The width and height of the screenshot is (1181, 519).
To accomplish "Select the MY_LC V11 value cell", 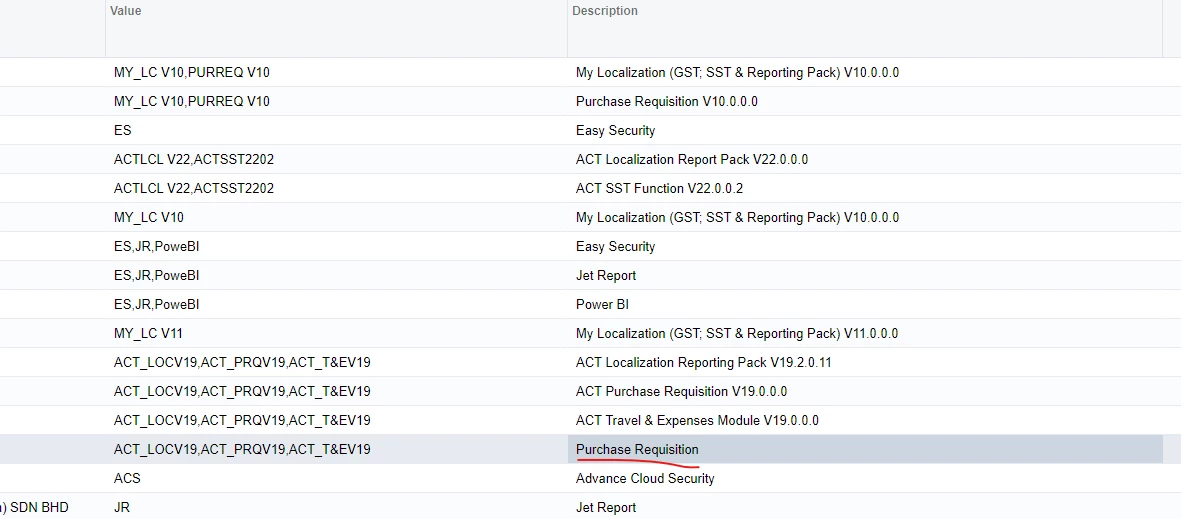I will click(x=336, y=333).
